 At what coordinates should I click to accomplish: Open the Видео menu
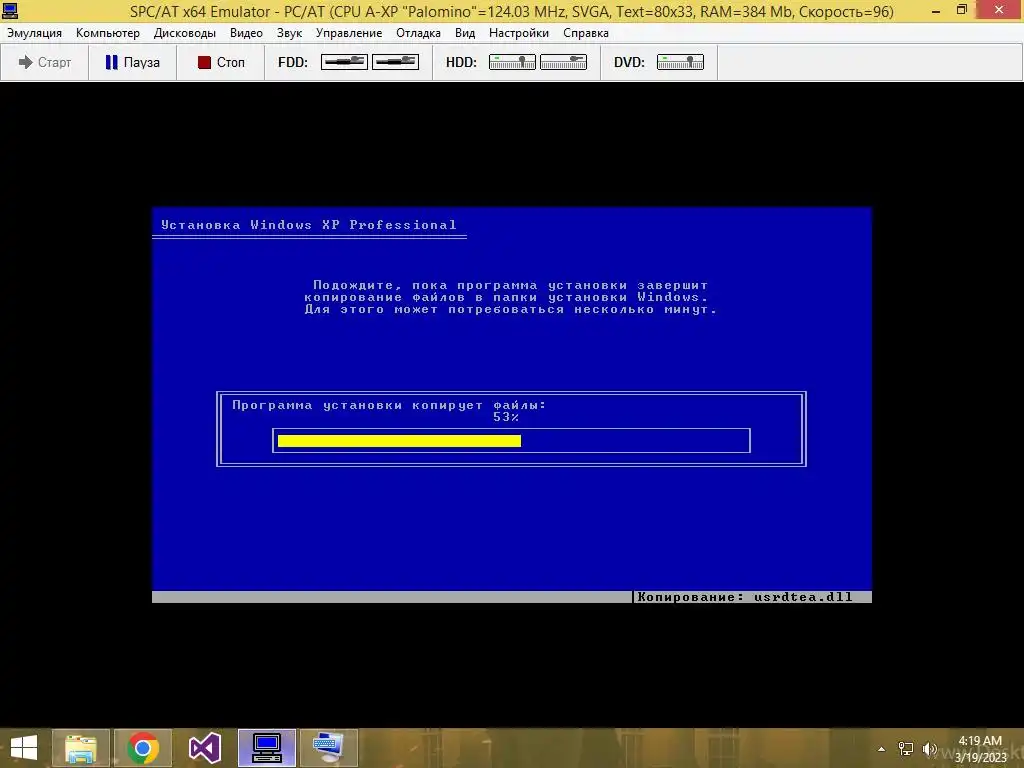pos(246,33)
